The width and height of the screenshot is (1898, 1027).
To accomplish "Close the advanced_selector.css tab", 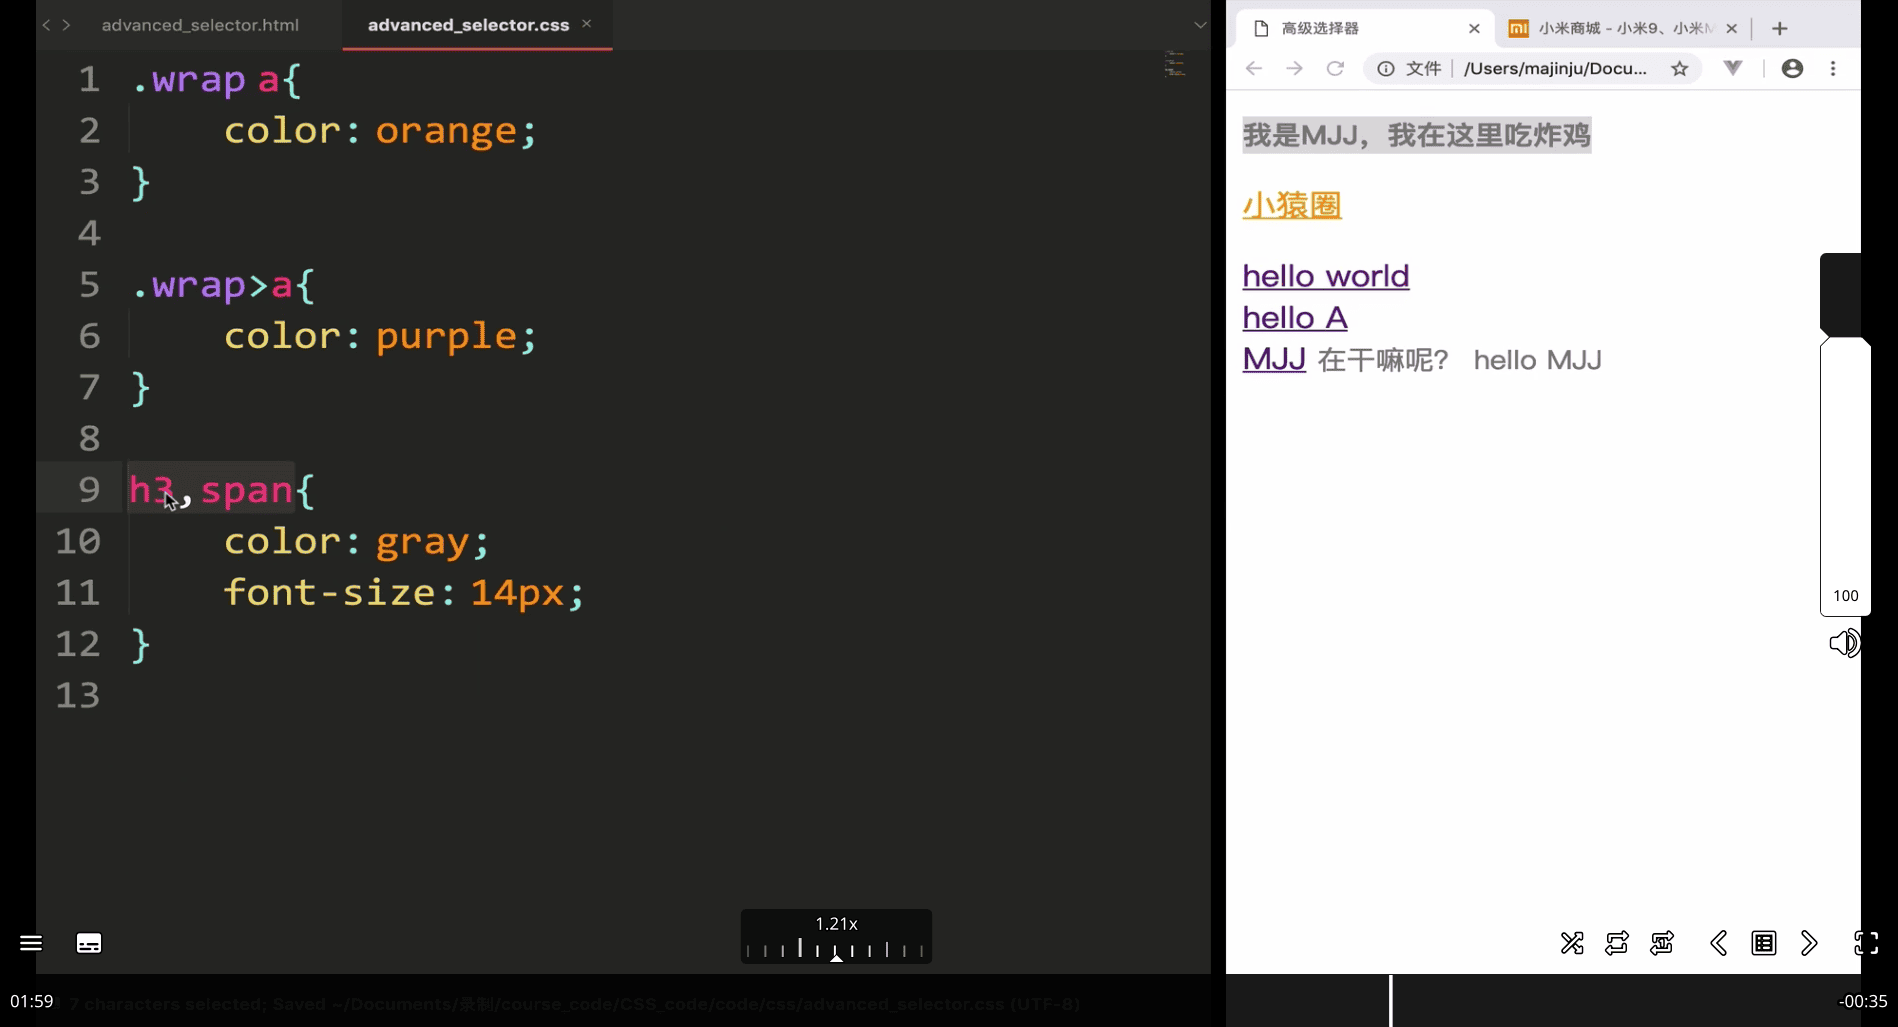I will [x=587, y=24].
